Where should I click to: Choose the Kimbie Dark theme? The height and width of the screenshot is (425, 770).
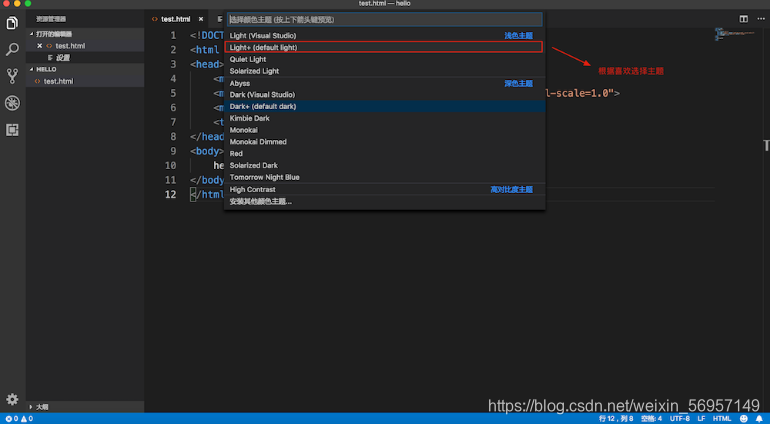tap(385, 118)
